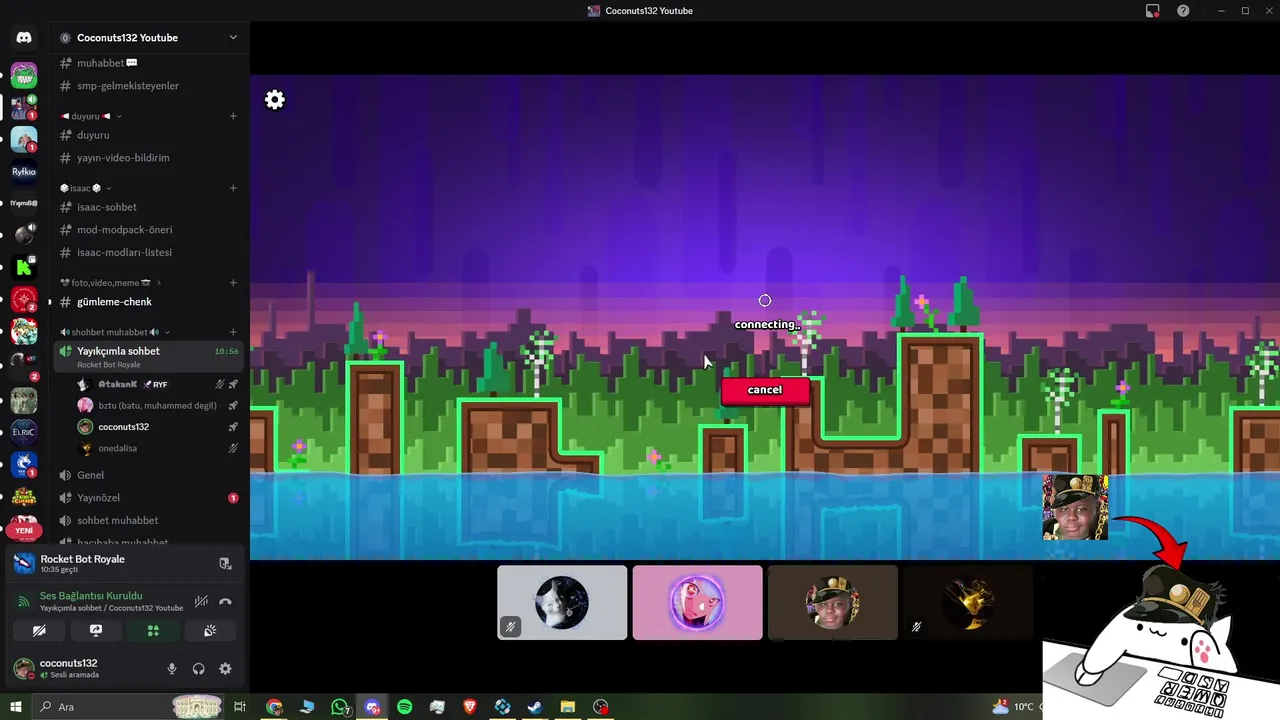
Task: Select voice member coconuts132 in channel list
Action: pyautogui.click(x=158, y=427)
